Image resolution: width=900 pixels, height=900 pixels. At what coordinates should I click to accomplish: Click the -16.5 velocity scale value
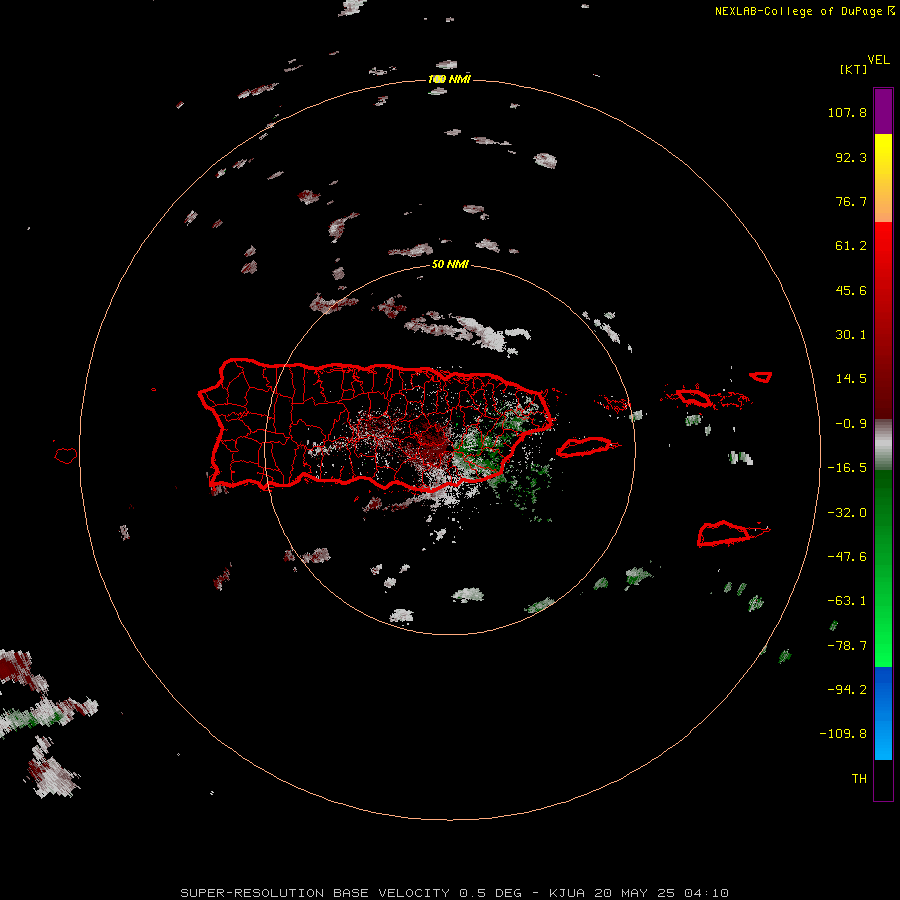847,468
